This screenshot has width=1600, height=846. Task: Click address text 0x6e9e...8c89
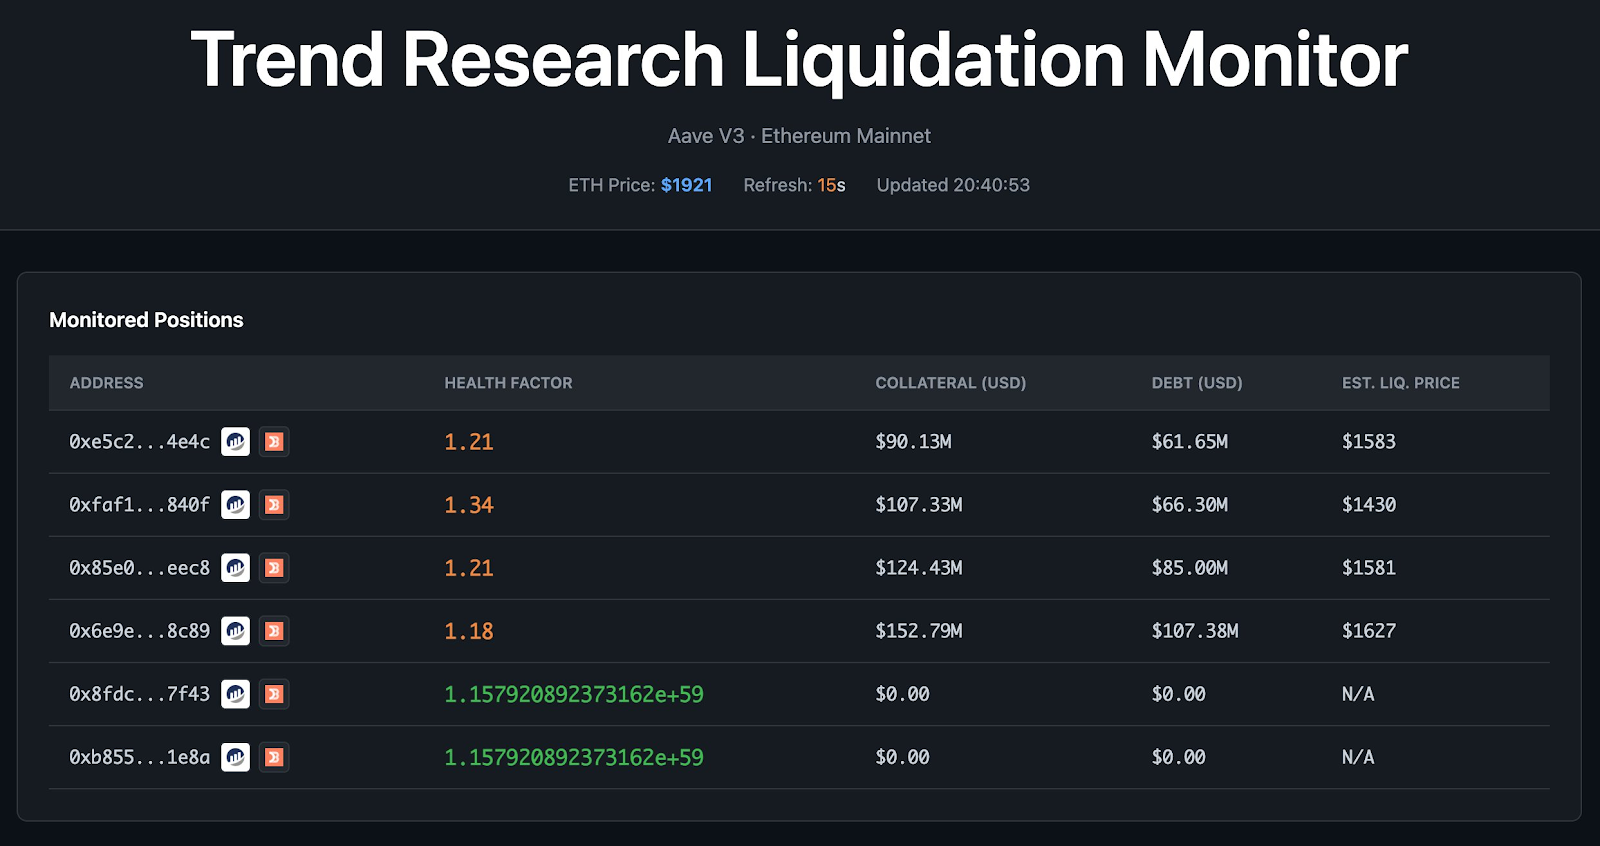point(139,631)
